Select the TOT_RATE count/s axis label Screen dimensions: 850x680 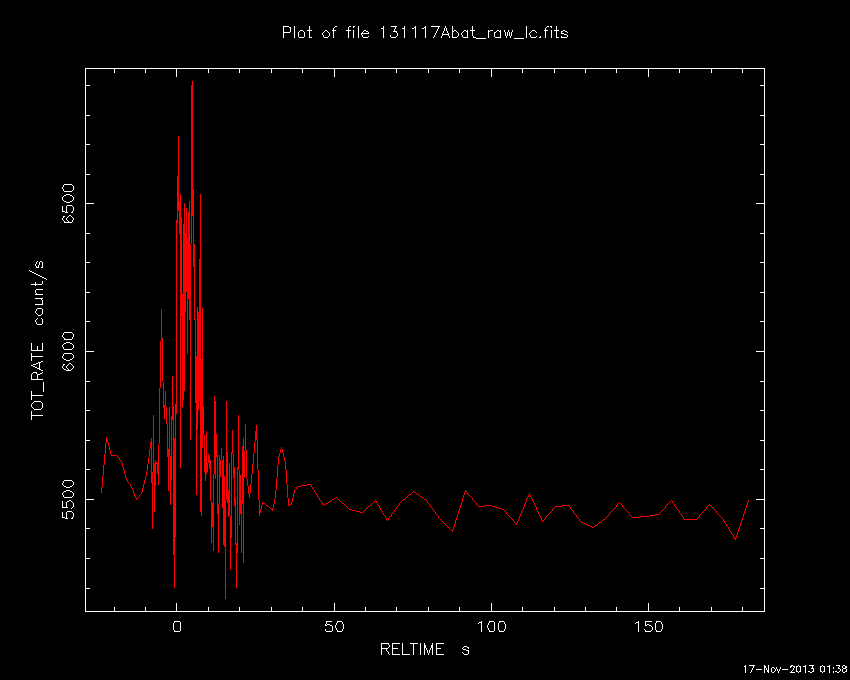pos(38,340)
